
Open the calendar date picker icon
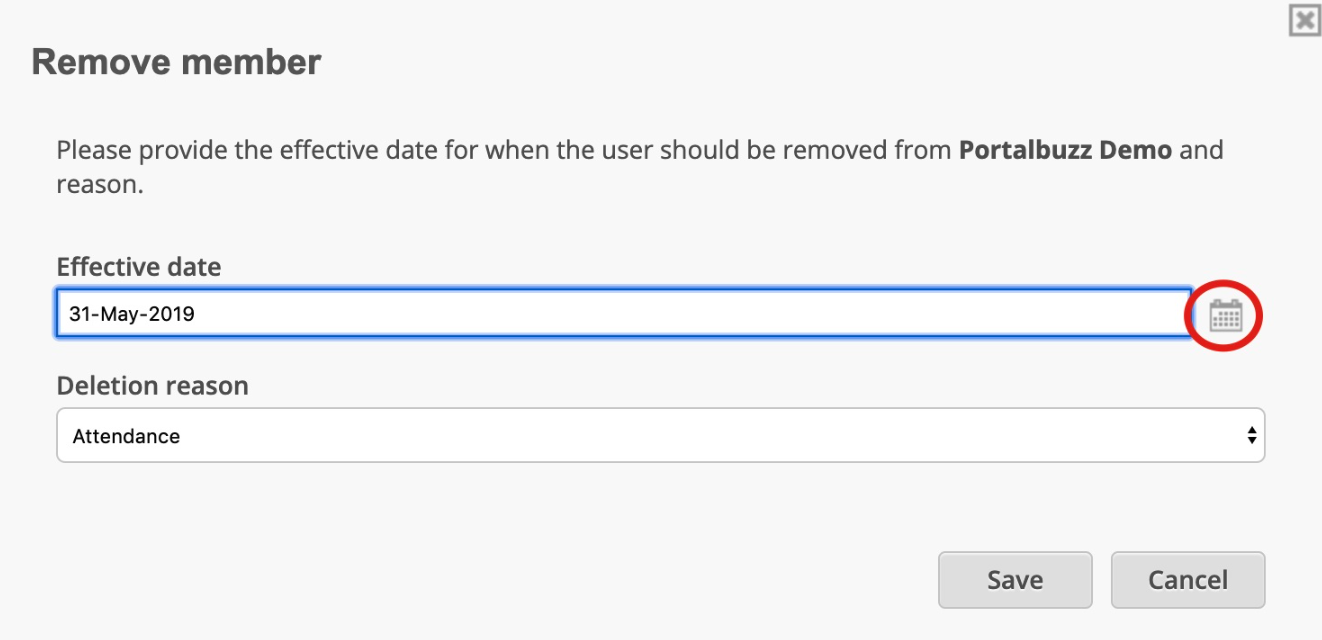pos(1225,316)
